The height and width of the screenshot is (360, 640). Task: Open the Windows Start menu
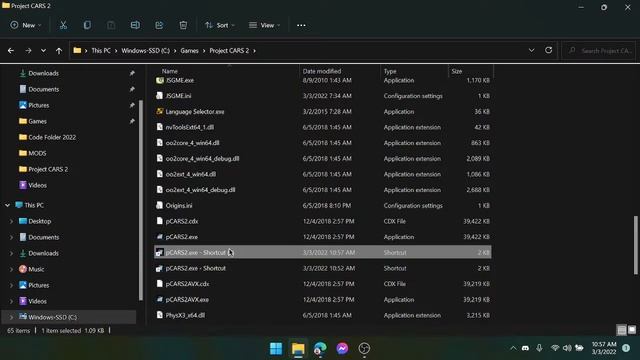pyautogui.click(x=276, y=348)
